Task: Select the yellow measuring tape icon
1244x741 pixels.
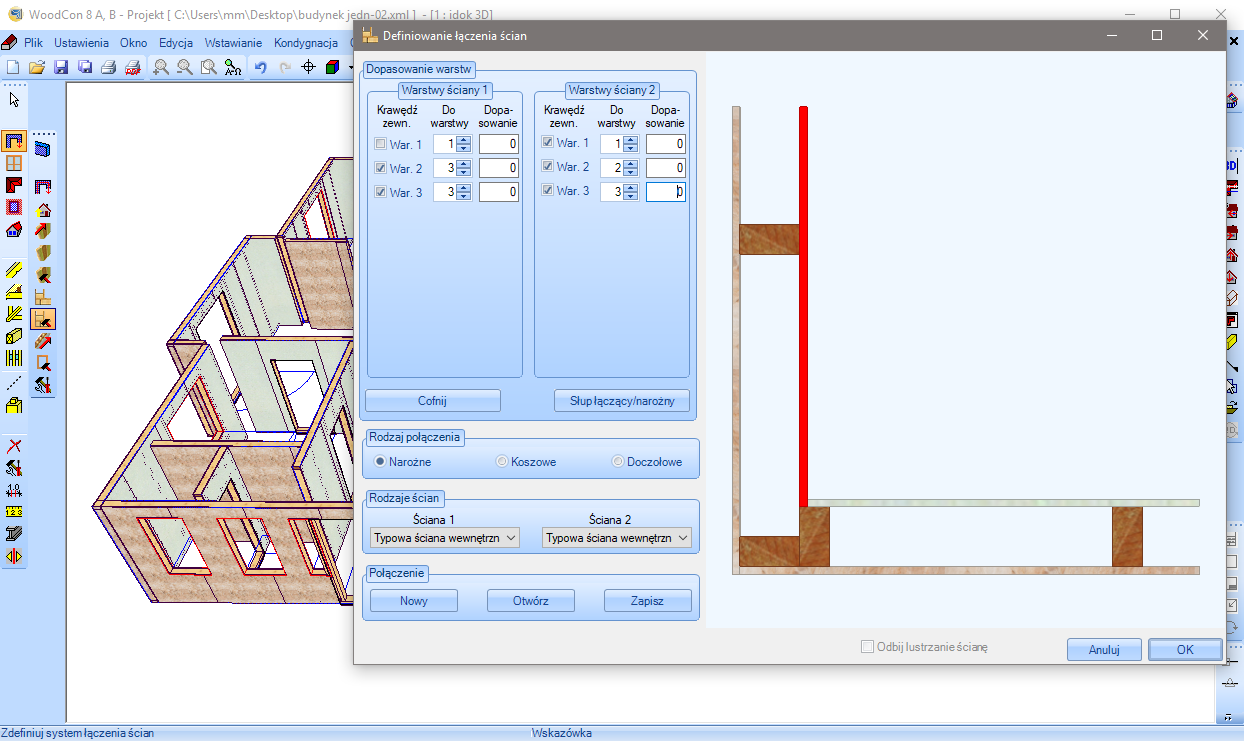Action: pos(14,512)
